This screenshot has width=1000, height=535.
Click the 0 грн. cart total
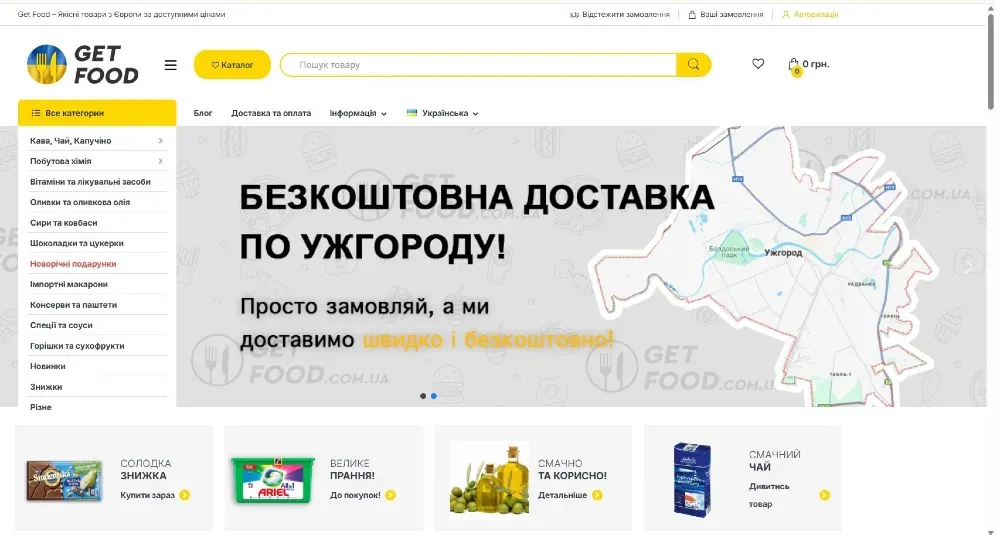point(816,64)
